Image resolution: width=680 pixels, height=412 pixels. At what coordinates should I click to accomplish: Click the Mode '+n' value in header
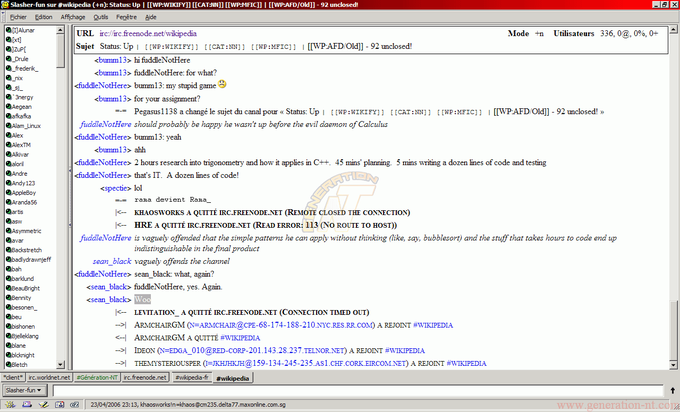point(539,33)
